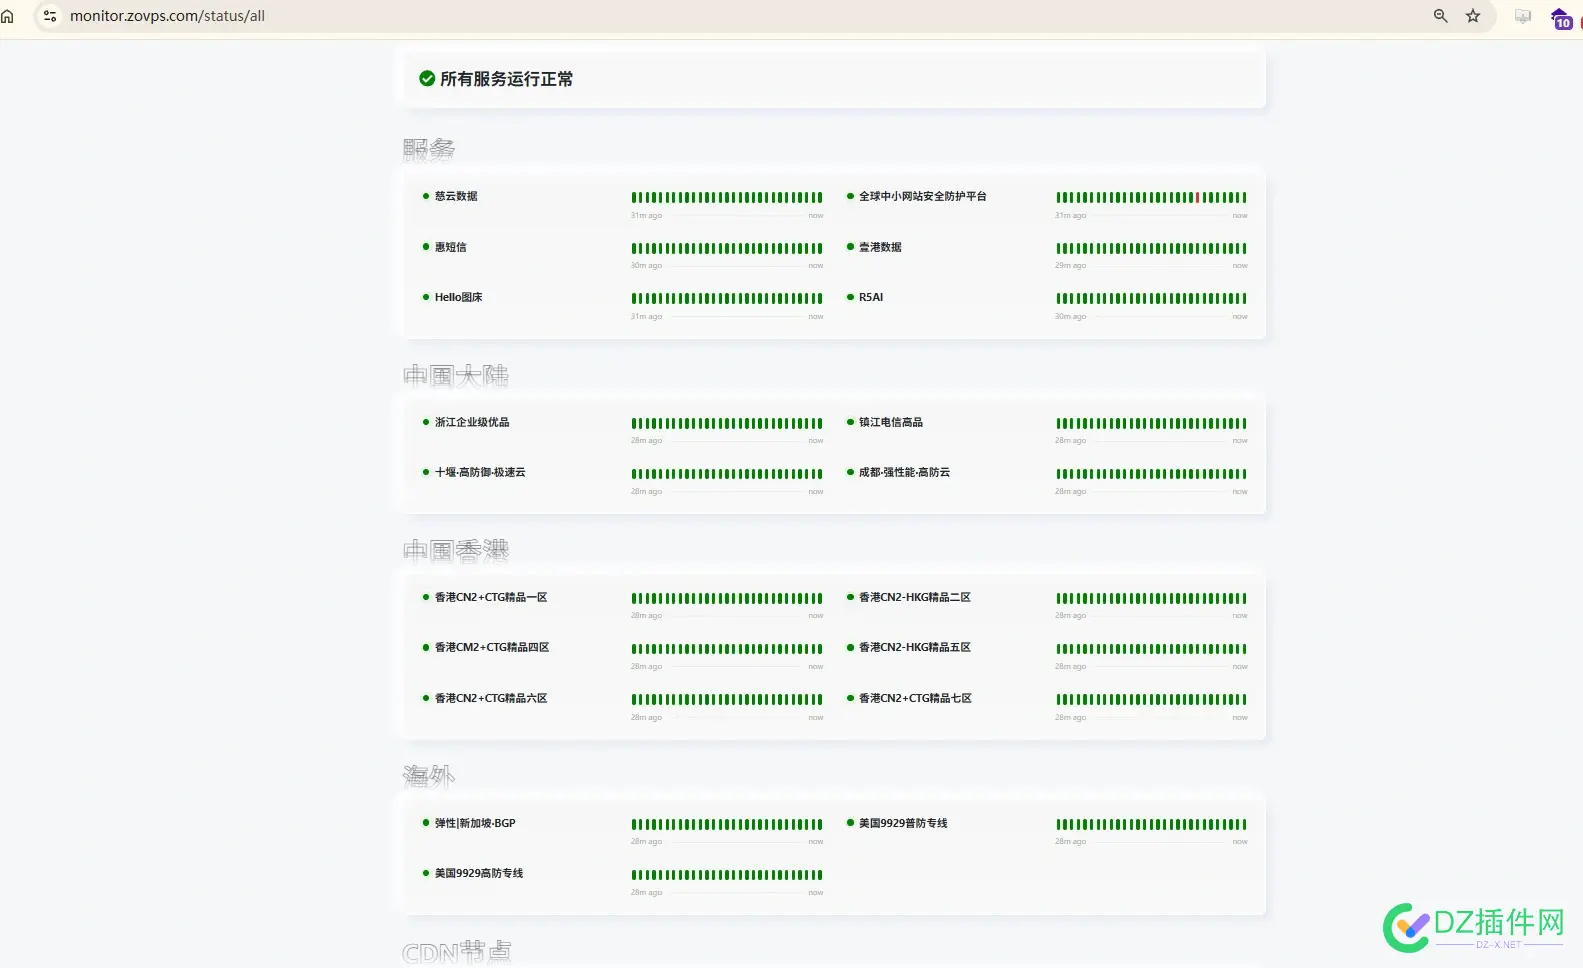Click green status dot beside 香港CN2+CTG精品一区
1583x968 pixels.
426,597
